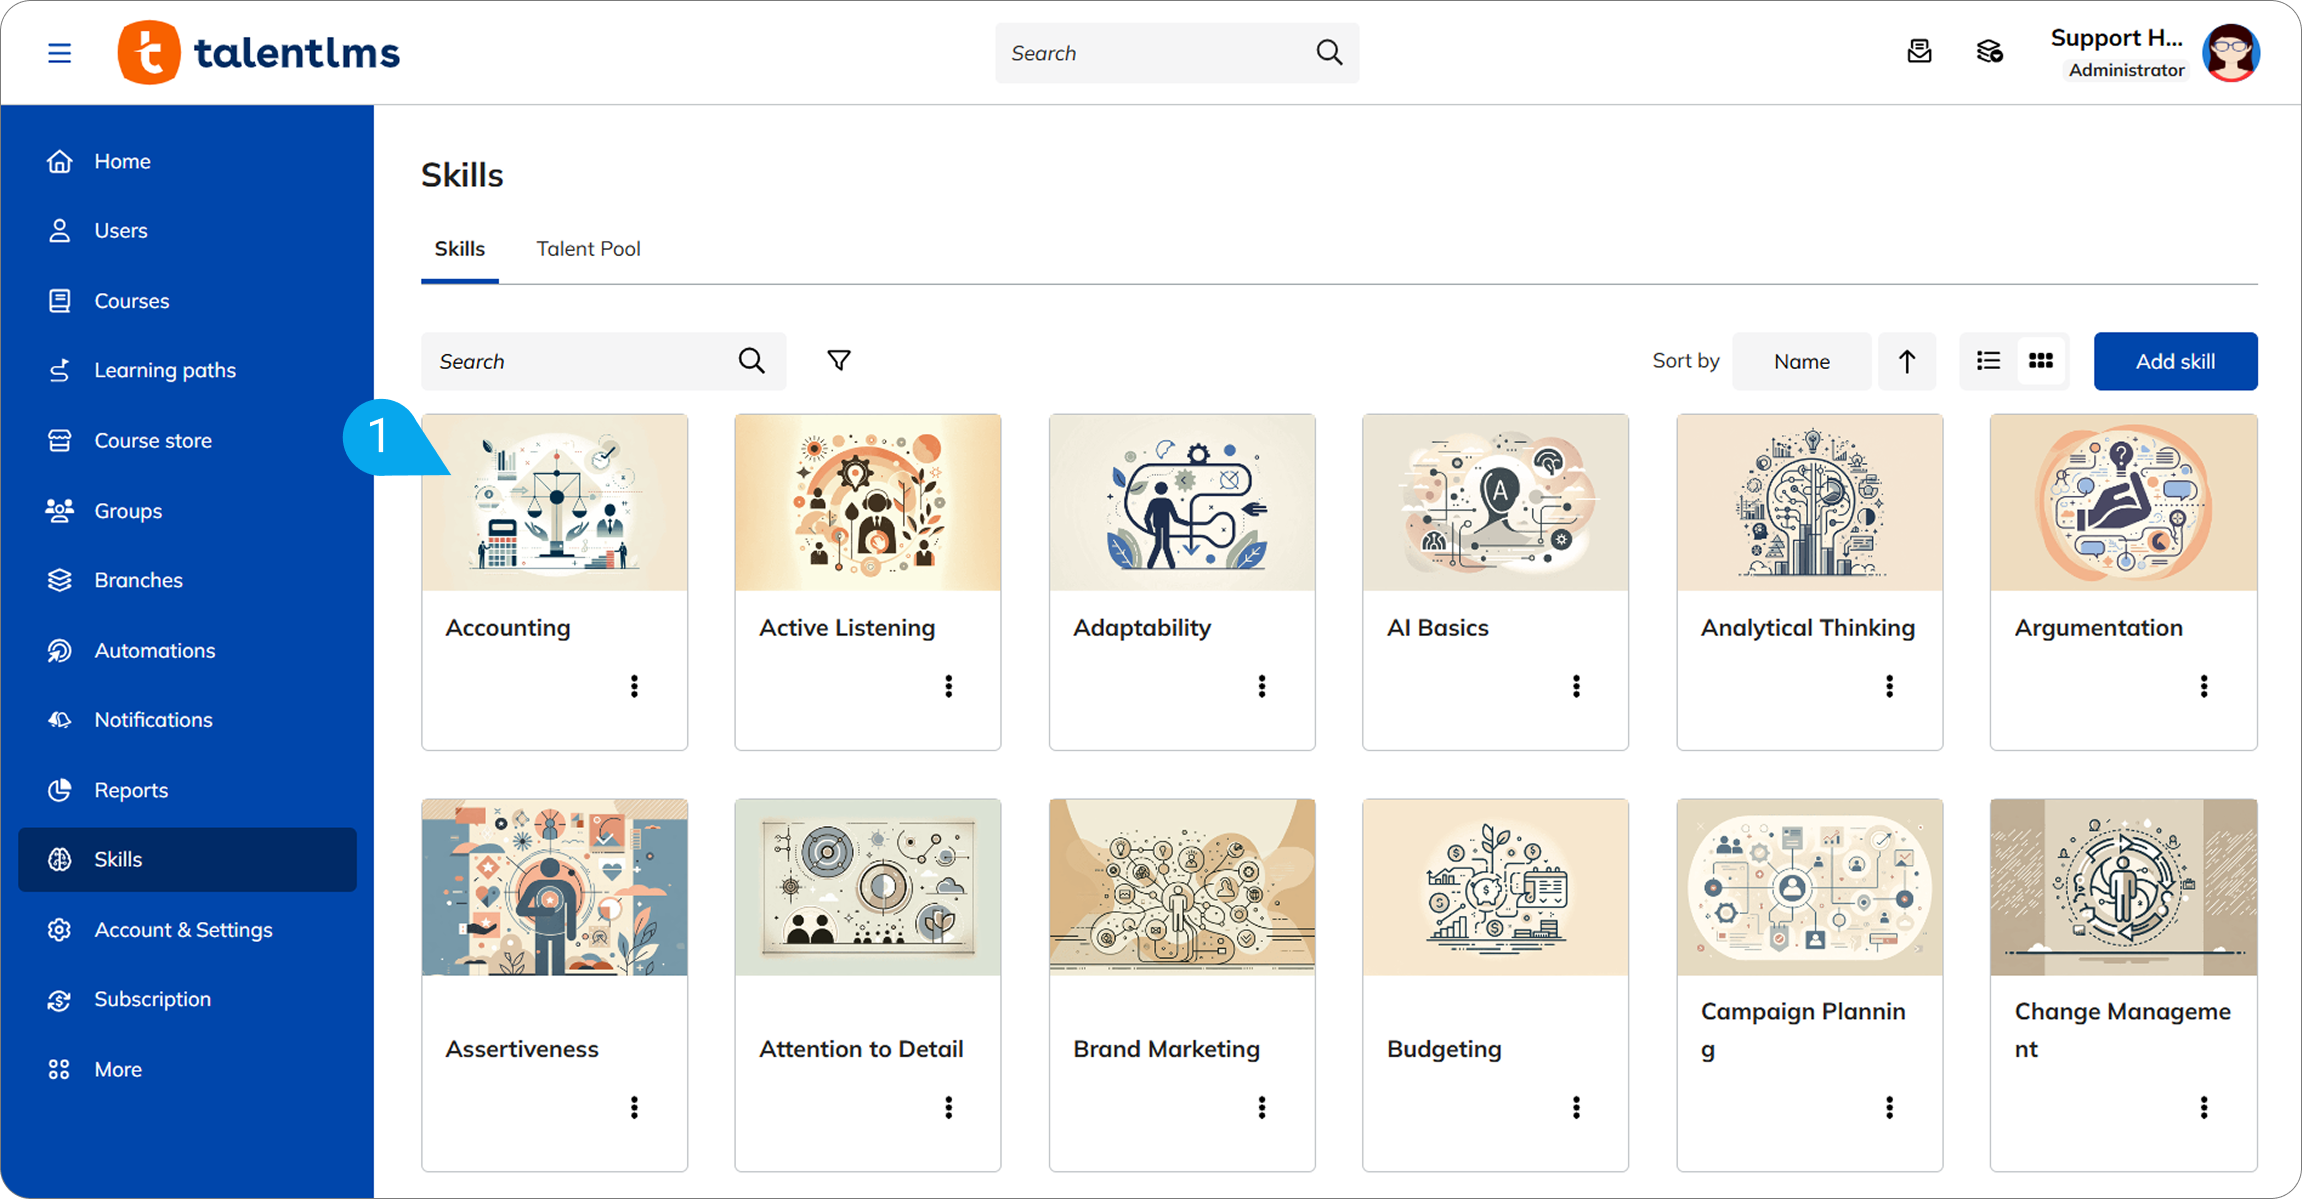Open the filter icon next to the Skills search
The height and width of the screenshot is (1199, 2302).
pyautogui.click(x=839, y=361)
